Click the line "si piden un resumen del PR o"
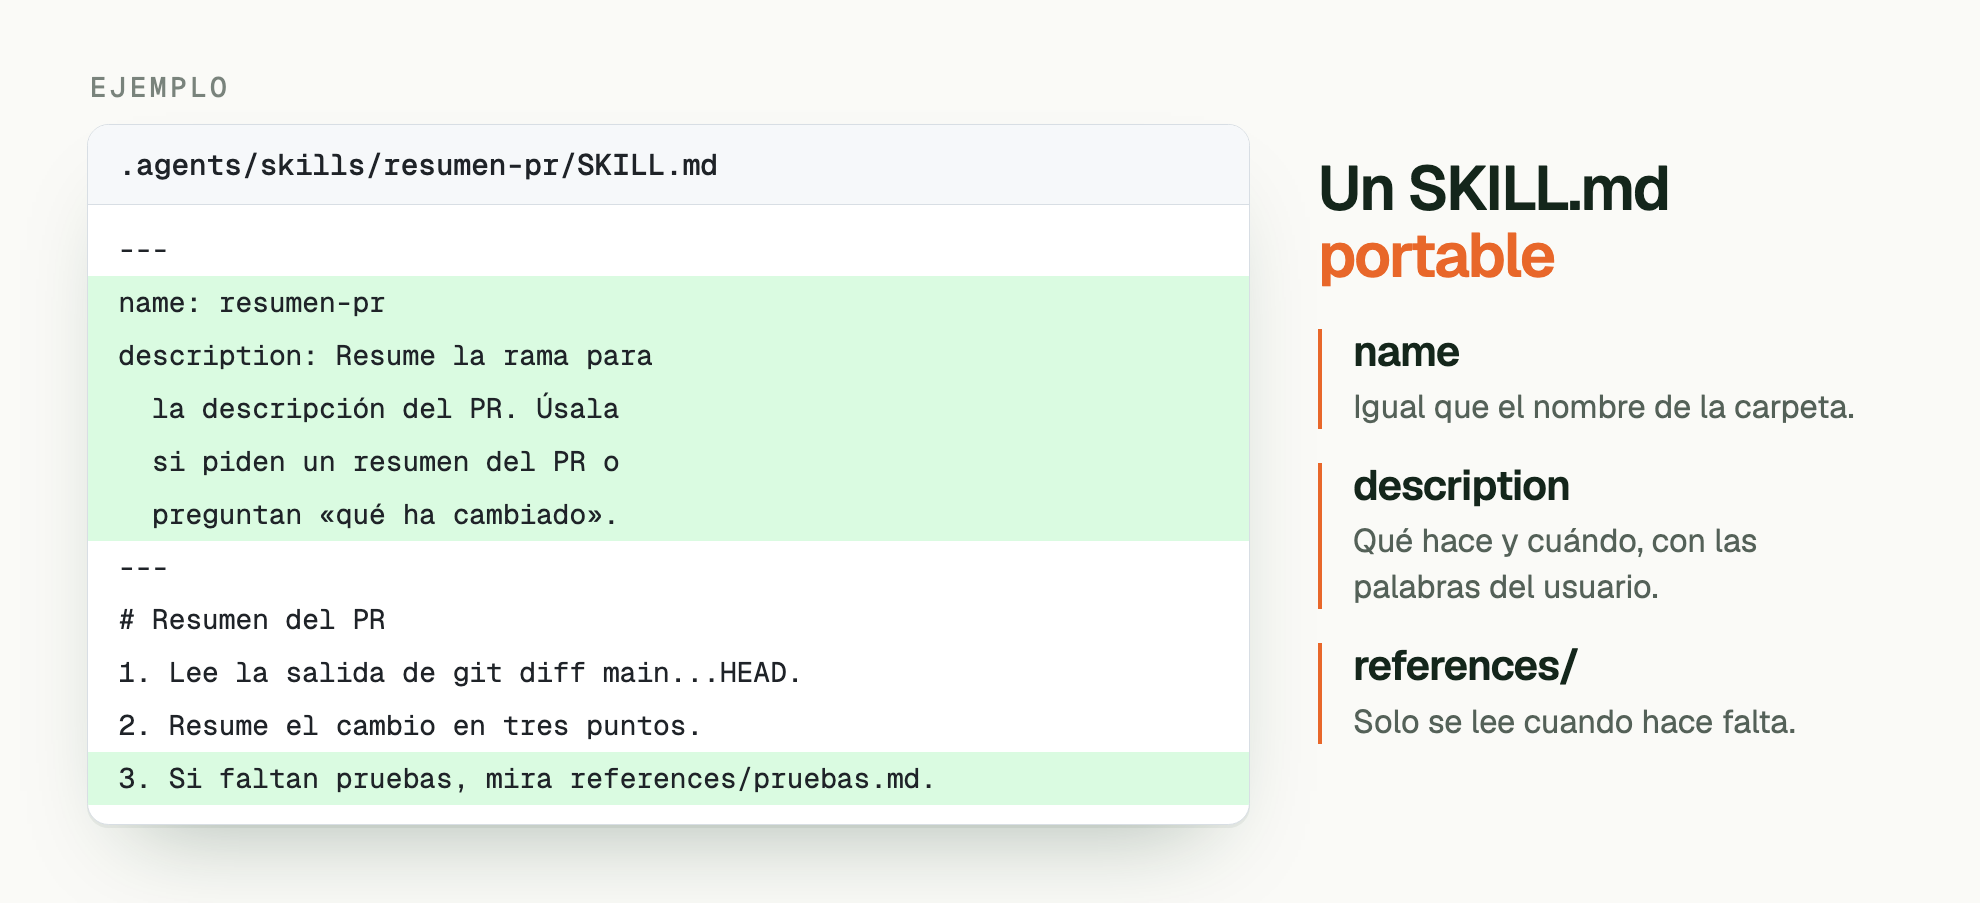The image size is (1980, 903). [385, 462]
